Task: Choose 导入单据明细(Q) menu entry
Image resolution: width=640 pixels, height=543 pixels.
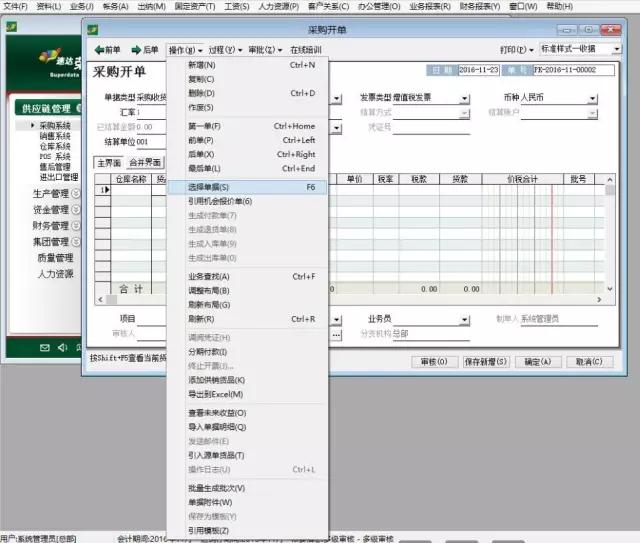Action: 247,427
